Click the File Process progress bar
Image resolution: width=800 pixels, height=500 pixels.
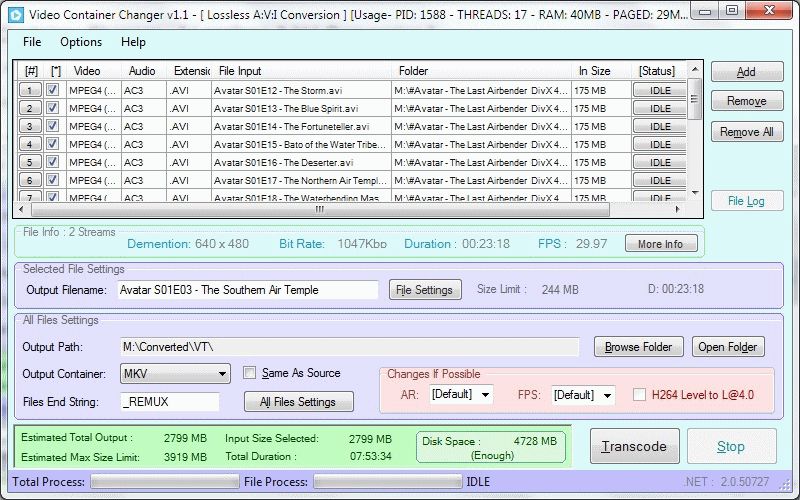coord(387,481)
